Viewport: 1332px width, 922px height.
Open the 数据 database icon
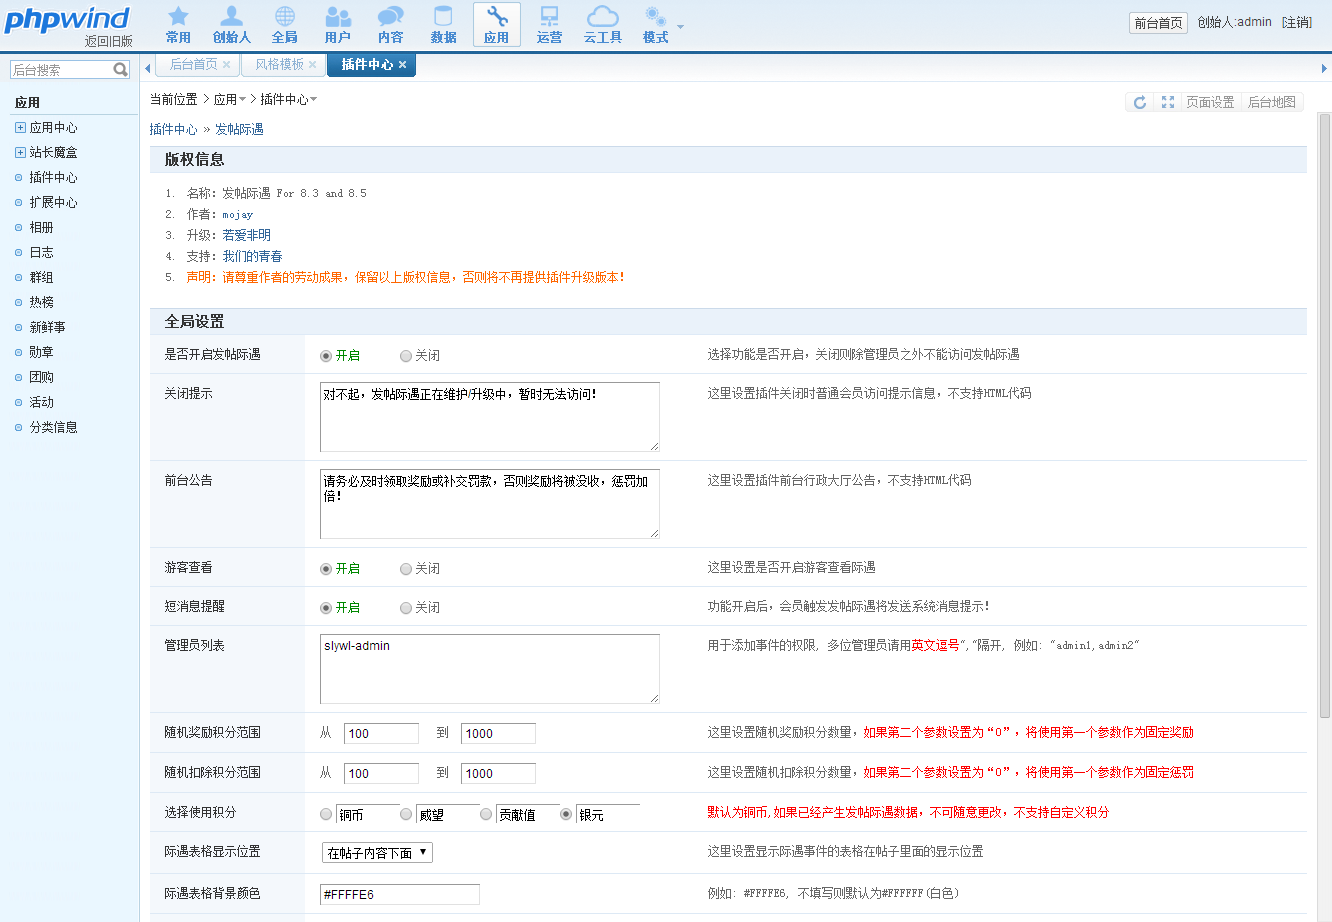tap(444, 24)
